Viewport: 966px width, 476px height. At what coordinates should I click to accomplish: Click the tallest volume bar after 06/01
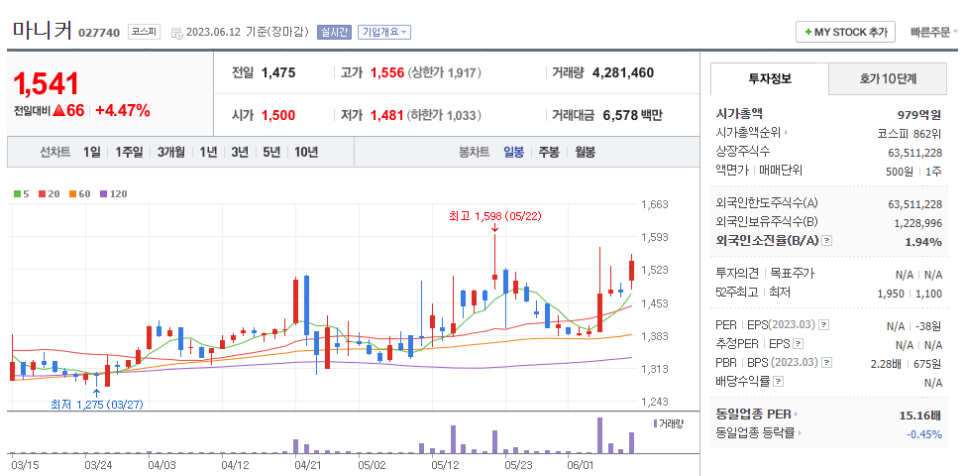pyautogui.click(x=600, y=436)
